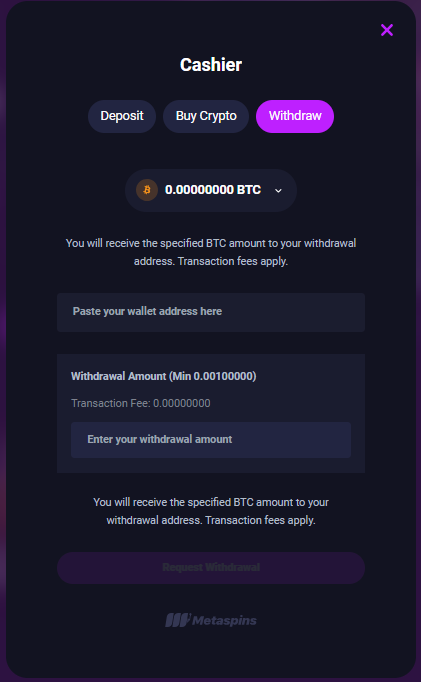
Task: Open the Buy Crypto tab
Action: pyautogui.click(x=206, y=116)
